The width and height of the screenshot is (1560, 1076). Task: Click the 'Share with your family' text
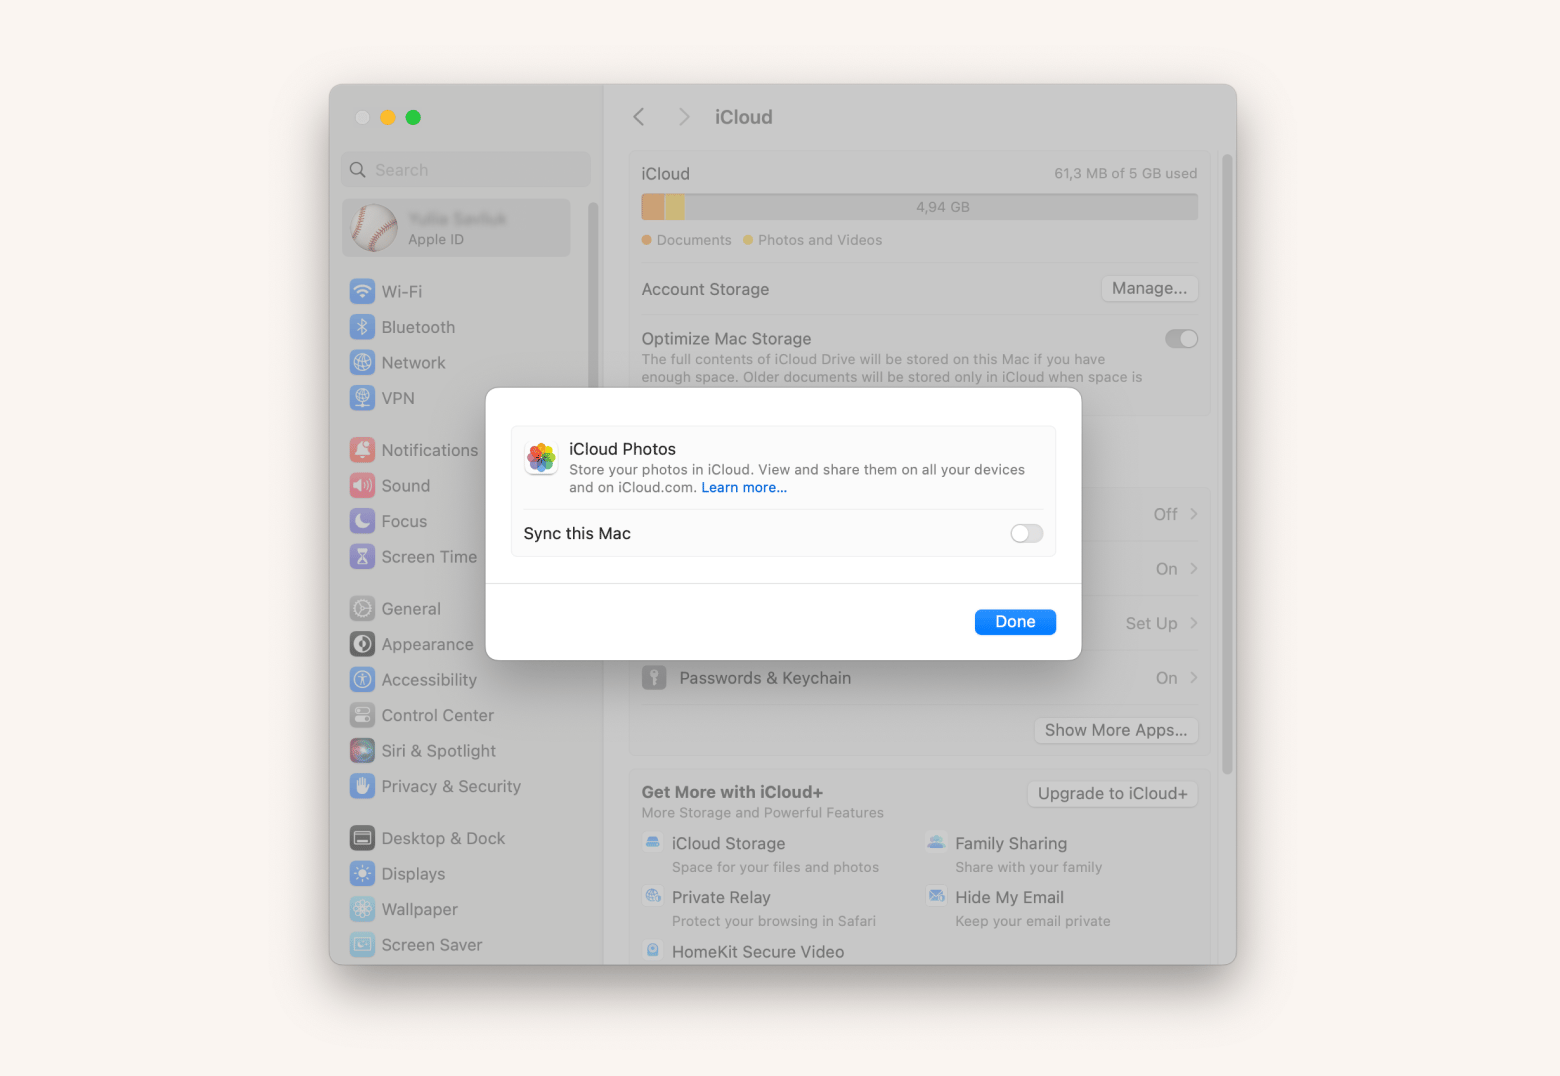point(1028,867)
